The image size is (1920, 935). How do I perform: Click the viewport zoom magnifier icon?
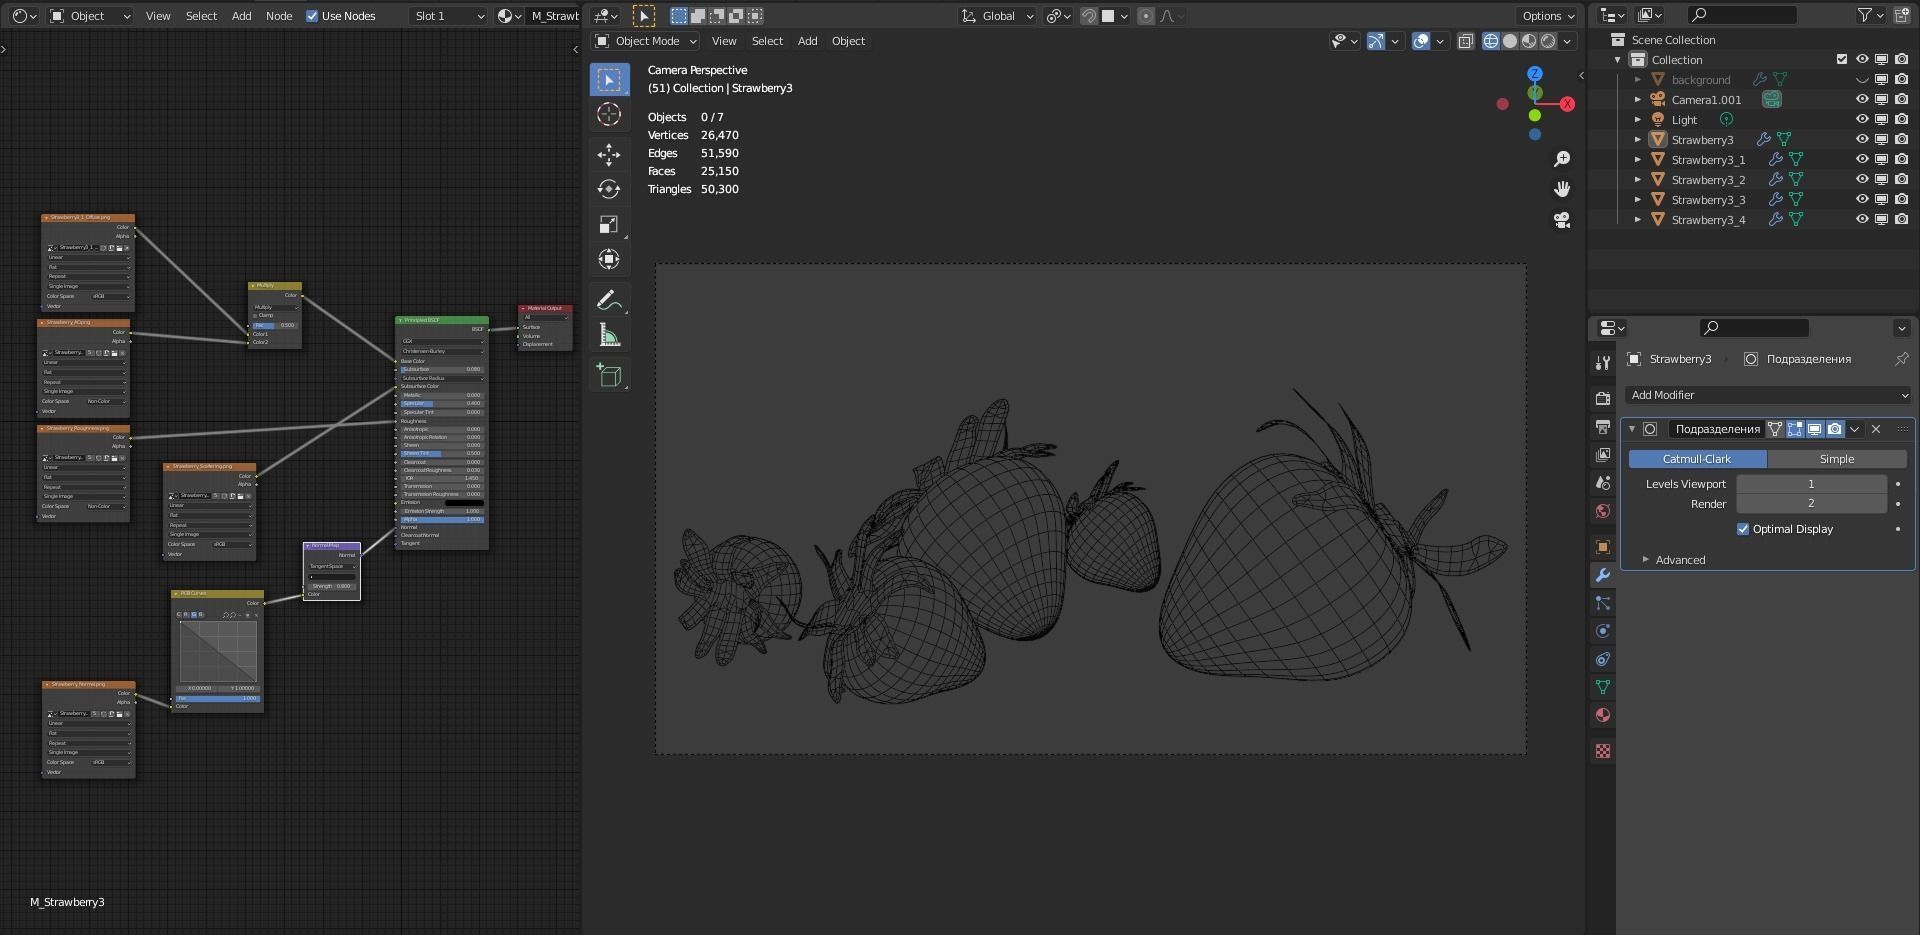1562,159
